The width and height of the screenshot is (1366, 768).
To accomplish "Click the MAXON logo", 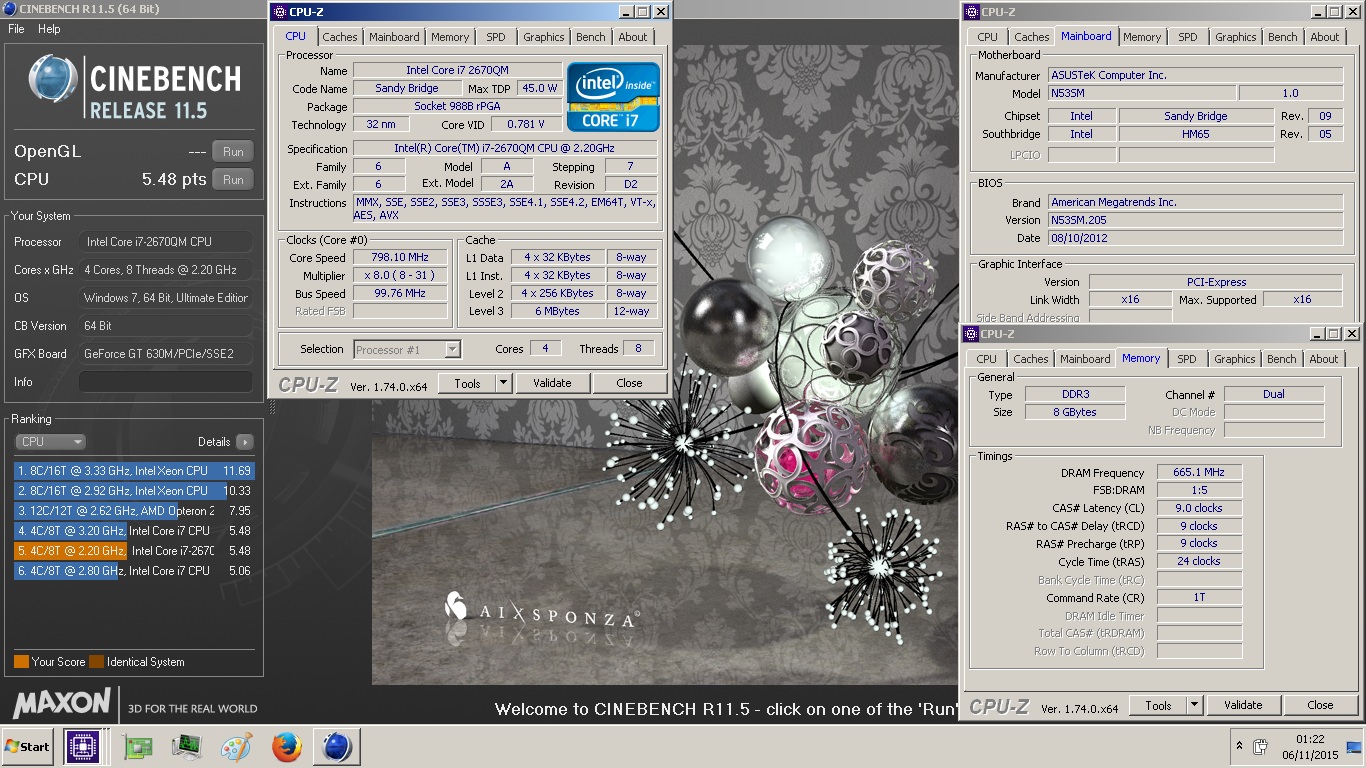I will [x=62, y=702].
